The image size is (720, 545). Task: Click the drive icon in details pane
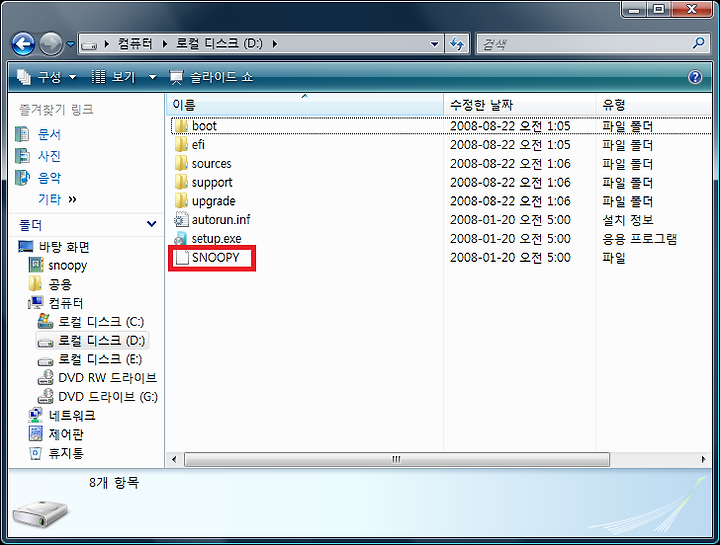pos(40,513)
